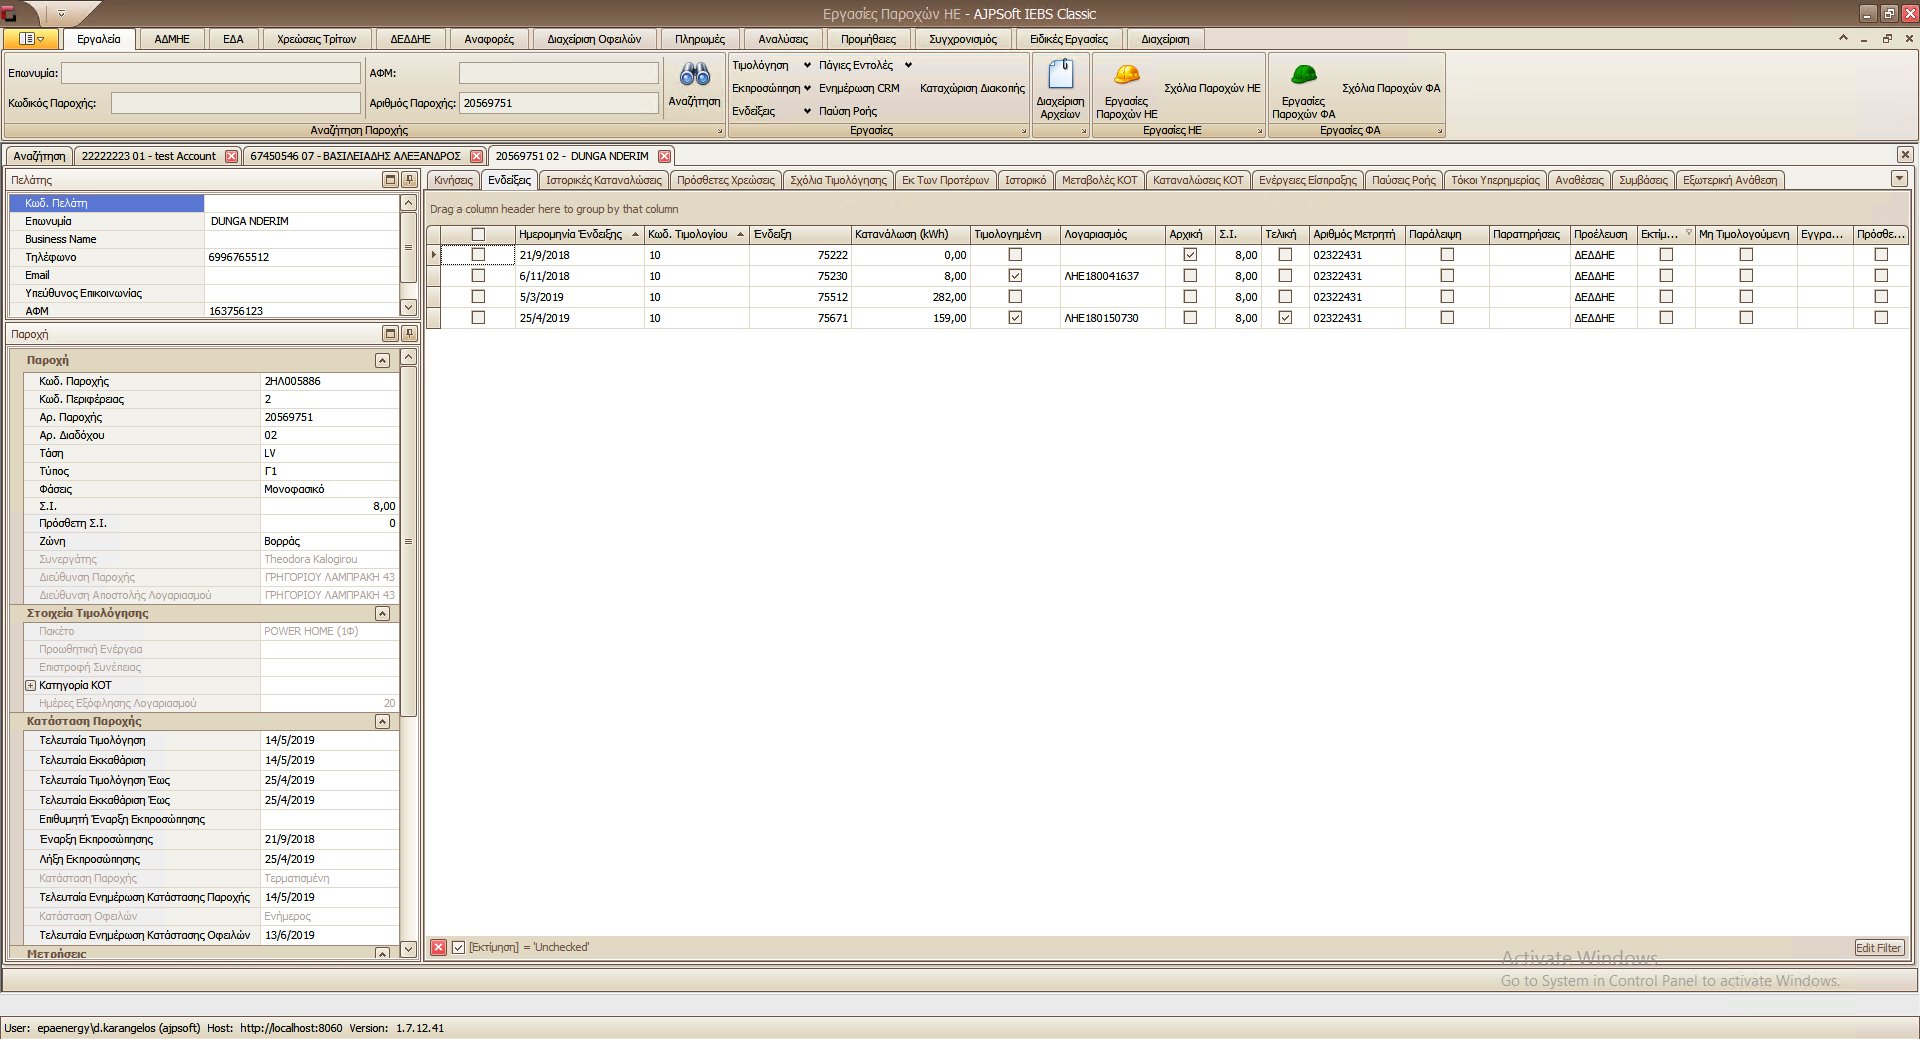Click the green helmet Εργασίες Παροχών ΦΑ icon

click(x=1303, y=75)
